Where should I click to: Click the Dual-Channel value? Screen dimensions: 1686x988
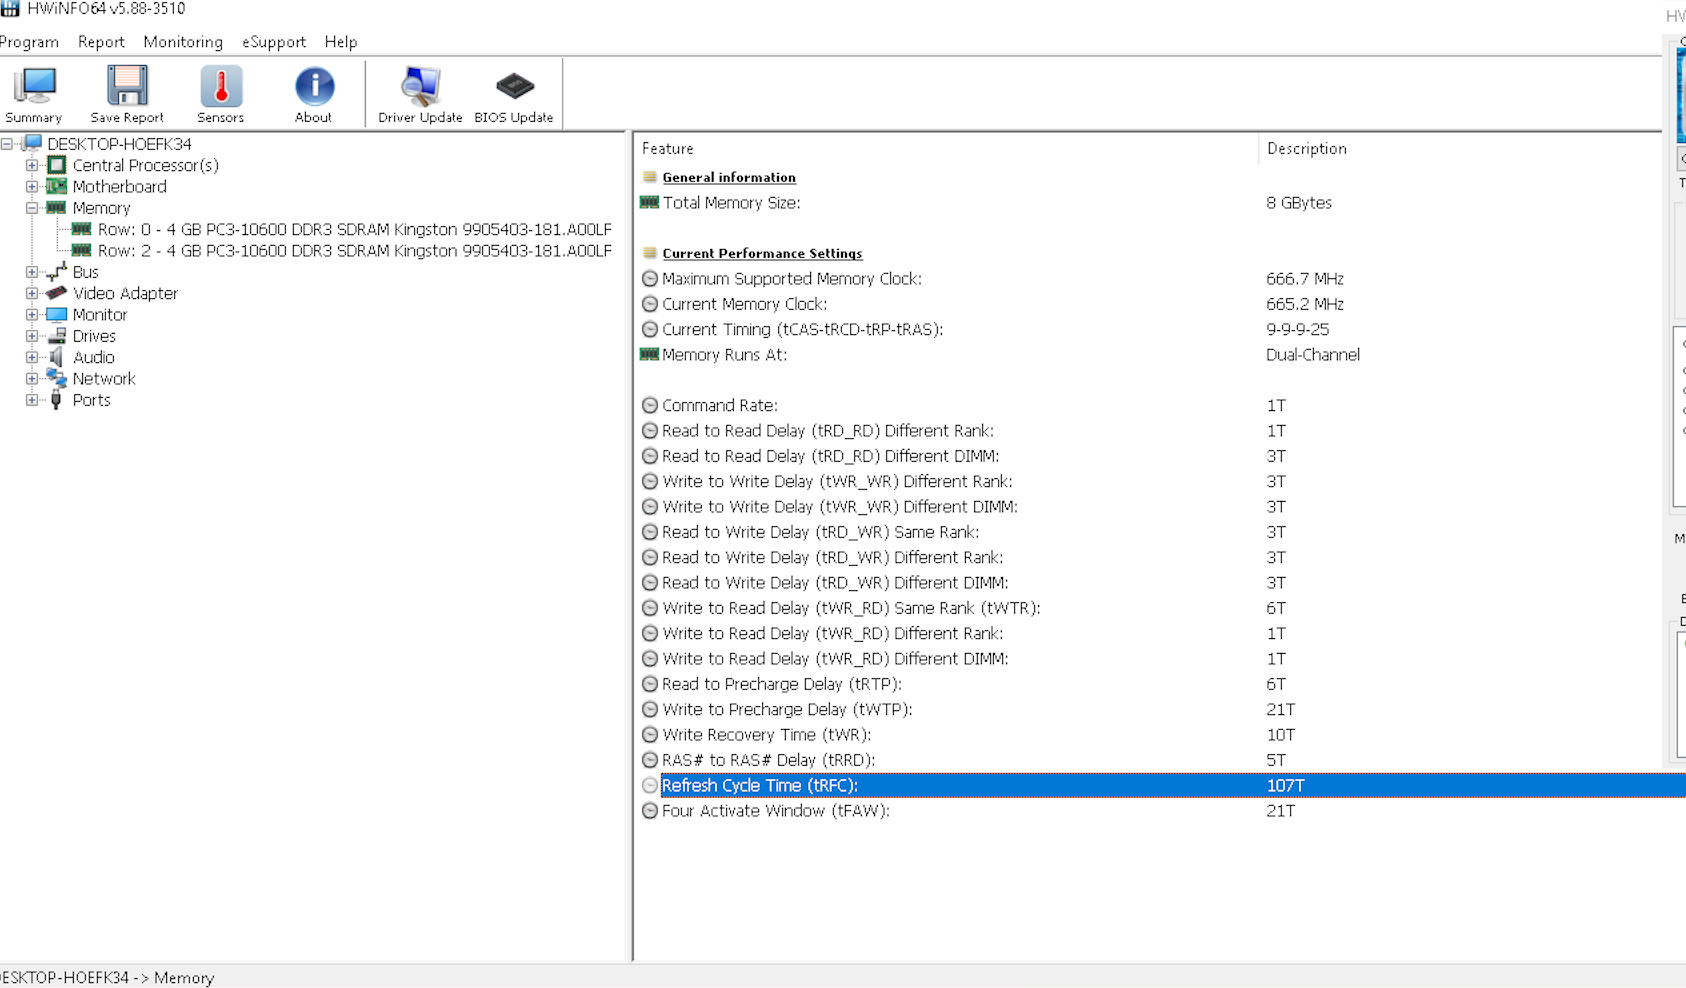coord(1313,354)
